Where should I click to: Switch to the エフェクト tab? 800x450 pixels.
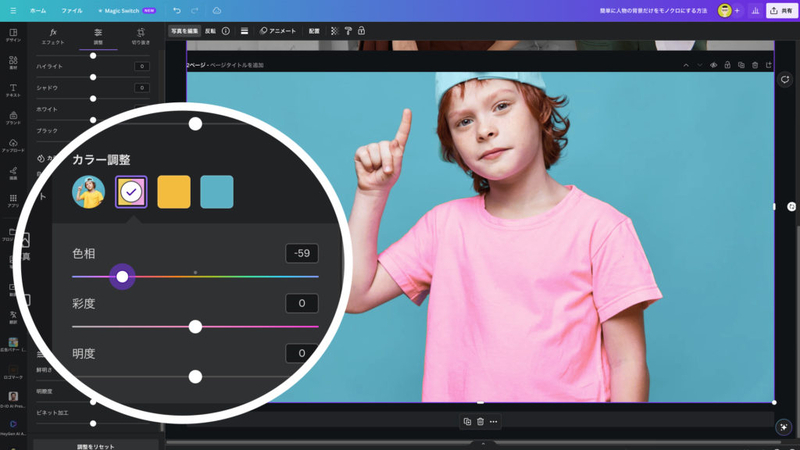[53, 36]
